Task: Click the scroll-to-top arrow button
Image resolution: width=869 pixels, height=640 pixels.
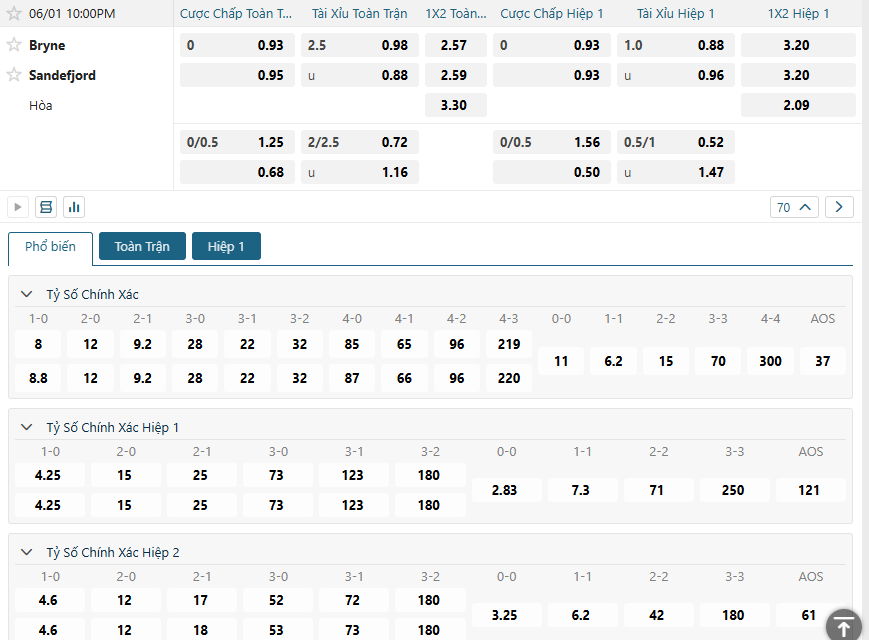Action: (843, 626)
